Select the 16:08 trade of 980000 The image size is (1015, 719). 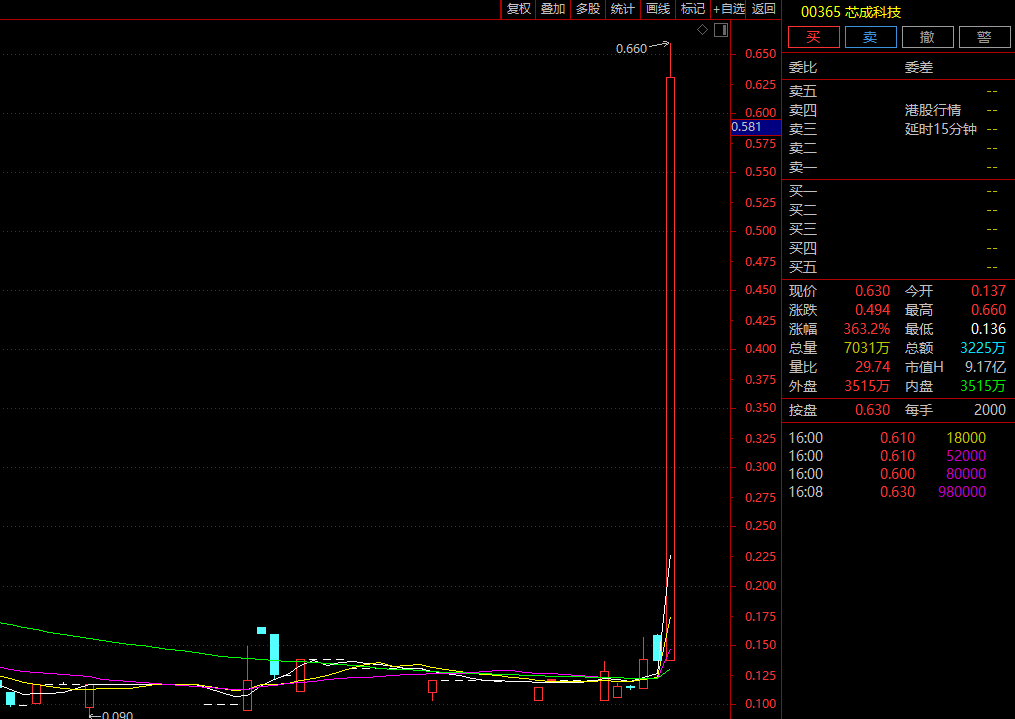point(887,492)
